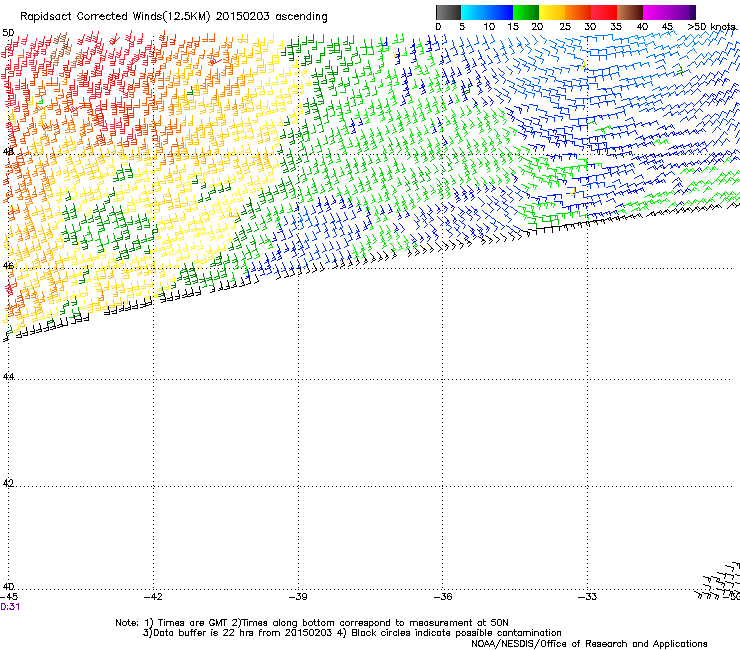Click the green 15-20 knots legend segment
Screen dimensions: 740x650
pos(526,12)
